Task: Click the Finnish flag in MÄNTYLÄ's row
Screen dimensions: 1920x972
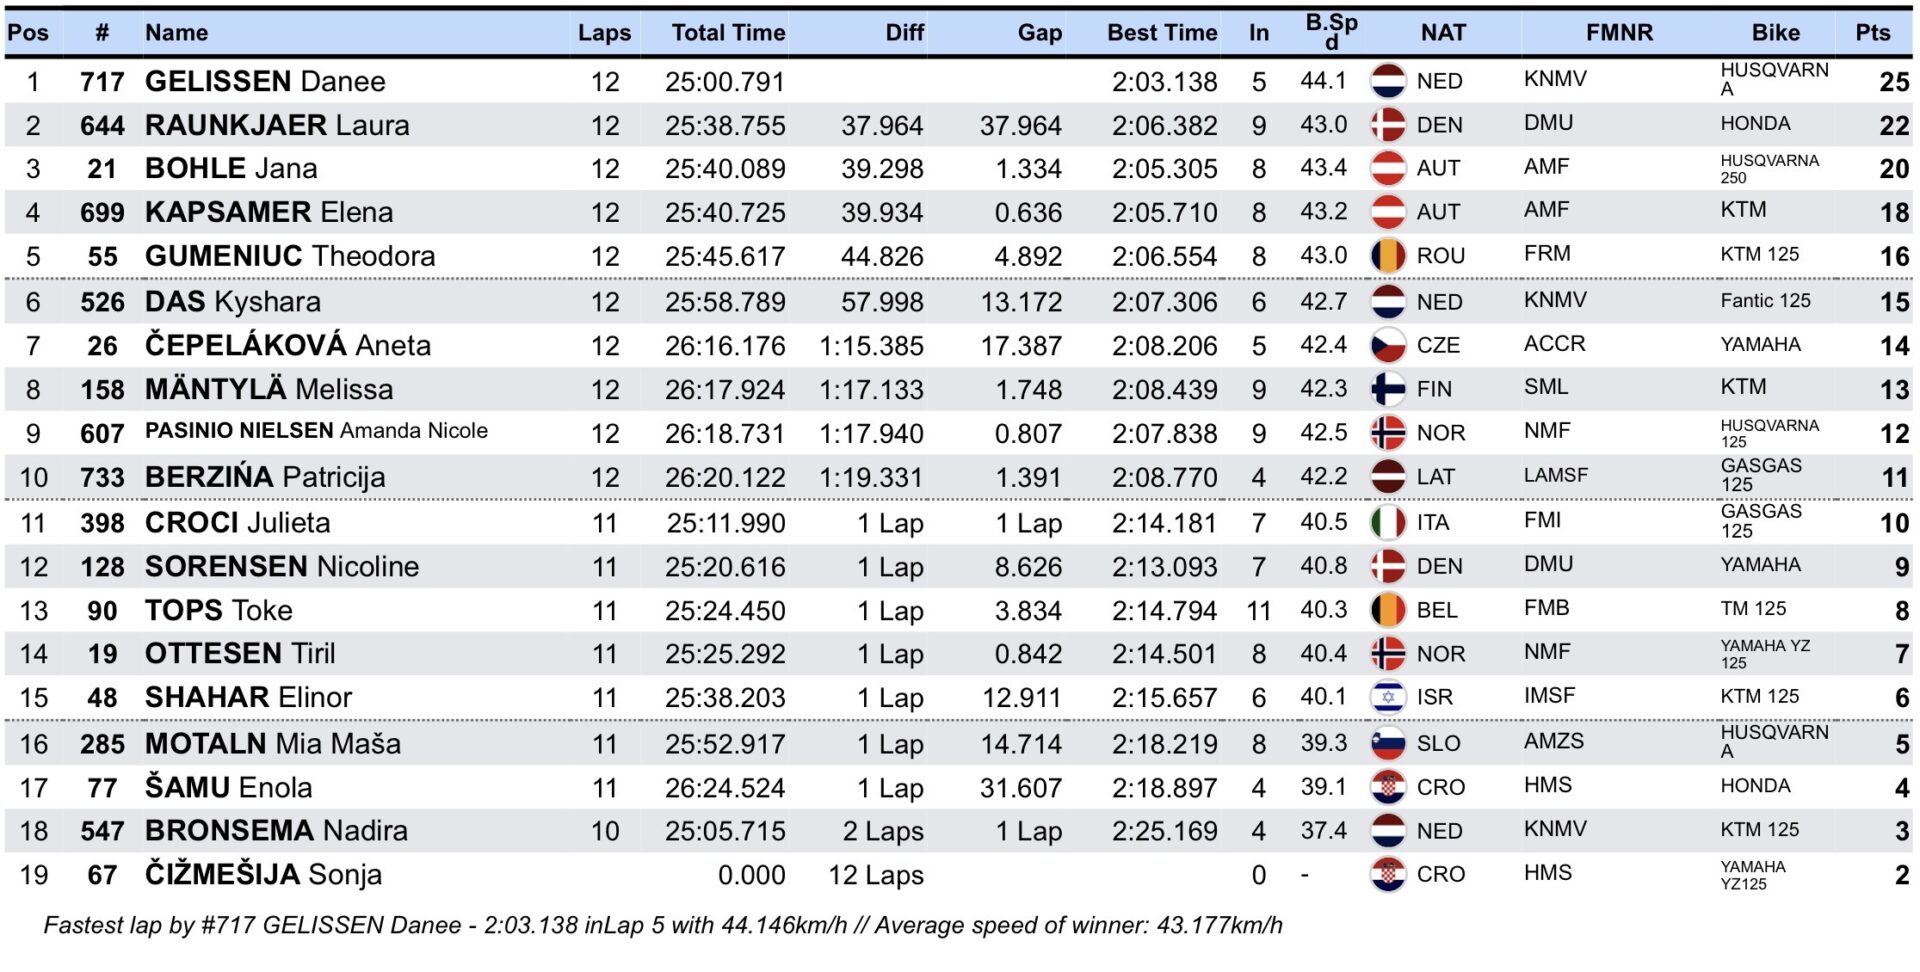Action: tap(1388, 389)
